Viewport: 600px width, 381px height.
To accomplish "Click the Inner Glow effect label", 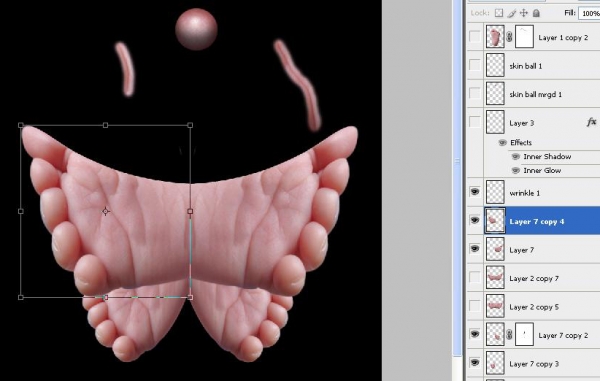I will tap(542, 170).
